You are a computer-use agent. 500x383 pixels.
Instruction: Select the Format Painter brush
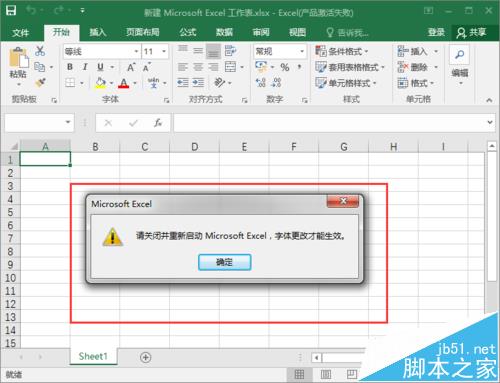tap(40, 82)
